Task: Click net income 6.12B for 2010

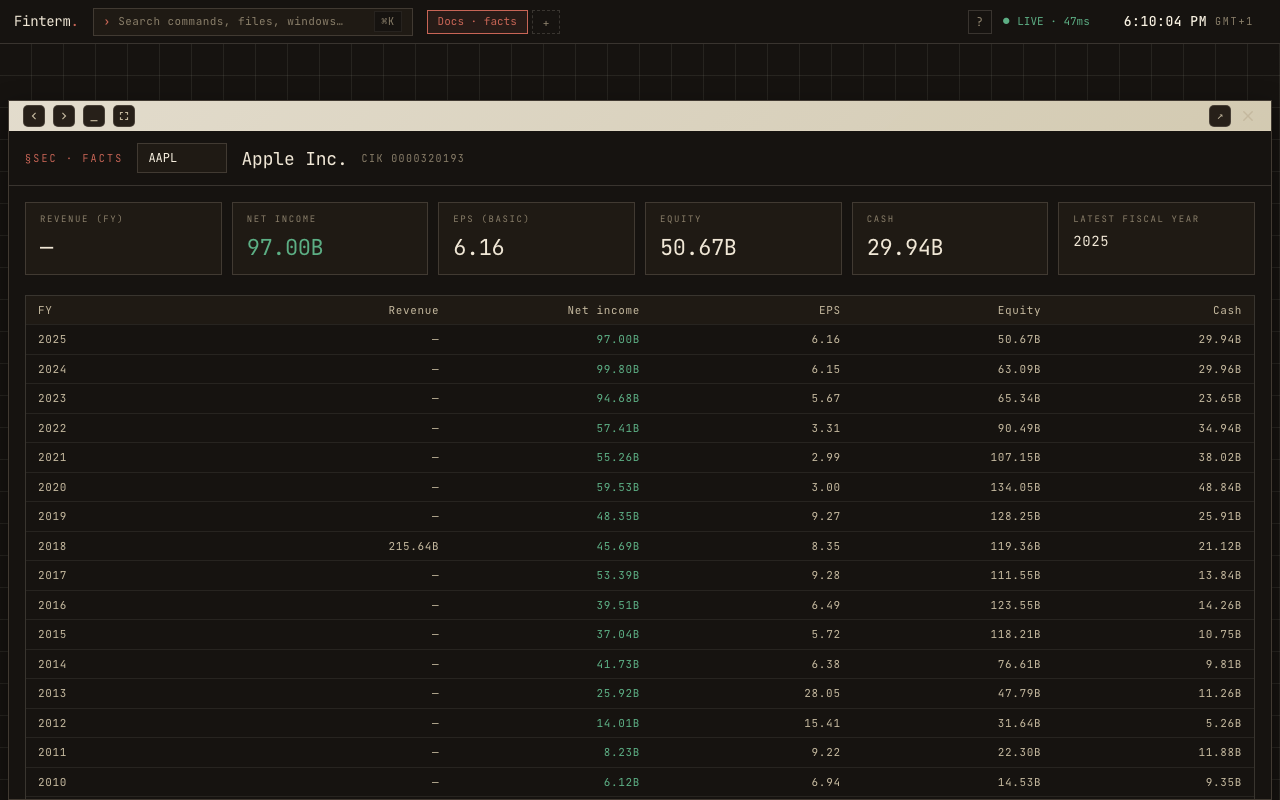Action: [622, 783]
